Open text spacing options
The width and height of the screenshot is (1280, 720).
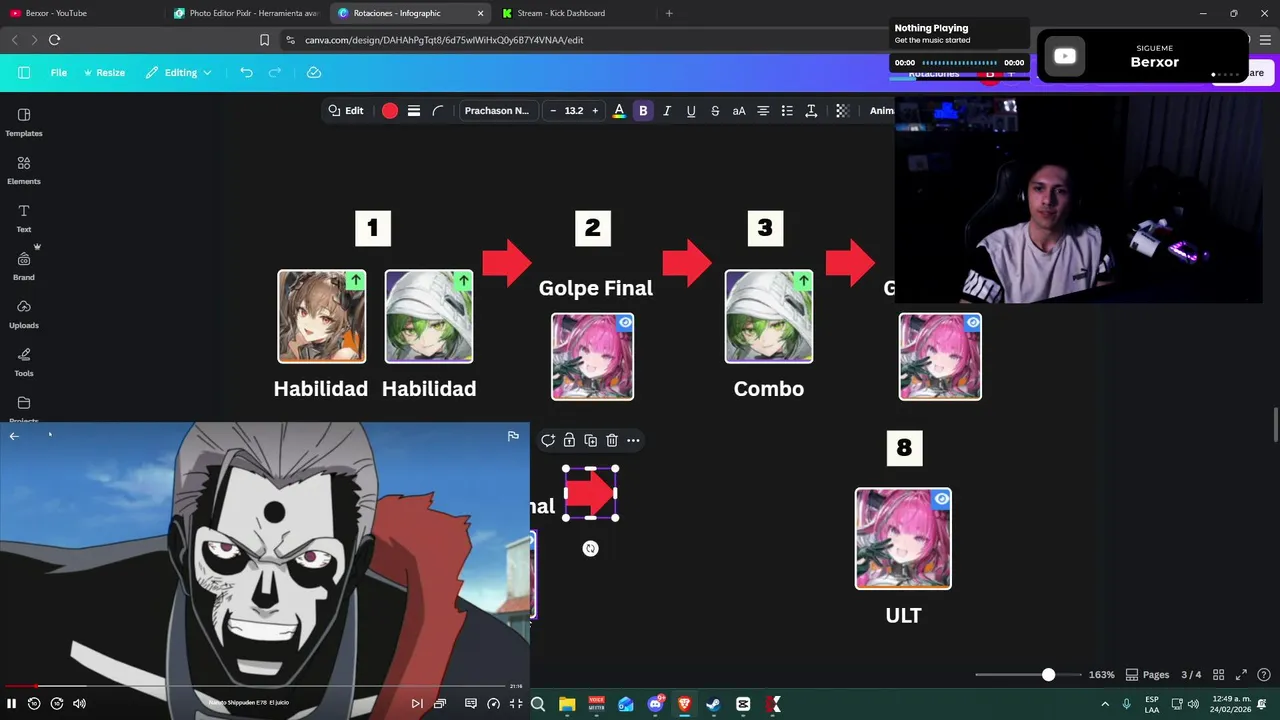click(811, 111)
